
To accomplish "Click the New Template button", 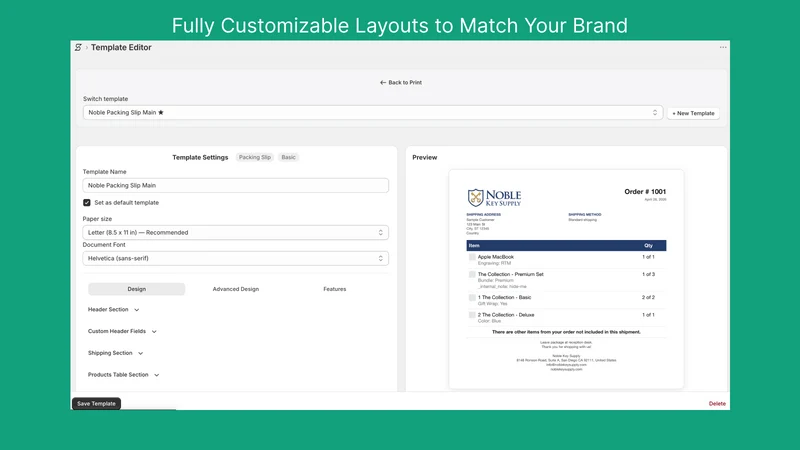I will [x=693, y=113].
